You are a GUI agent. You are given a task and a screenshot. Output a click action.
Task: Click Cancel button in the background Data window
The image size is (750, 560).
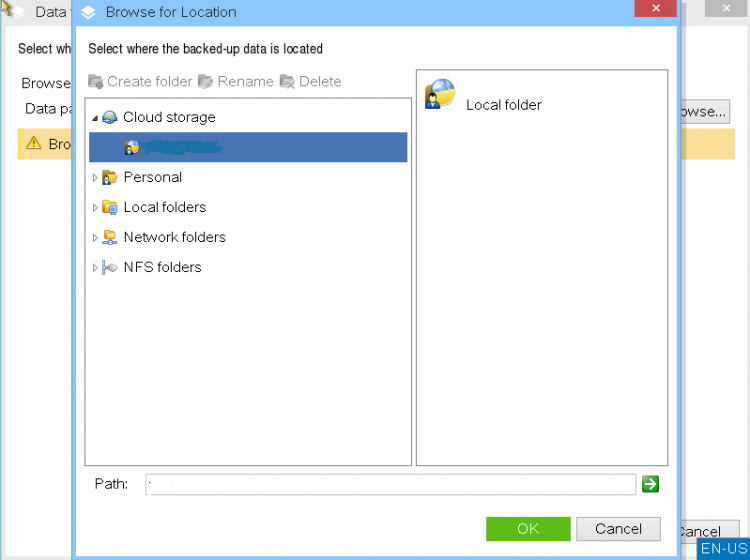click(709, 531)
